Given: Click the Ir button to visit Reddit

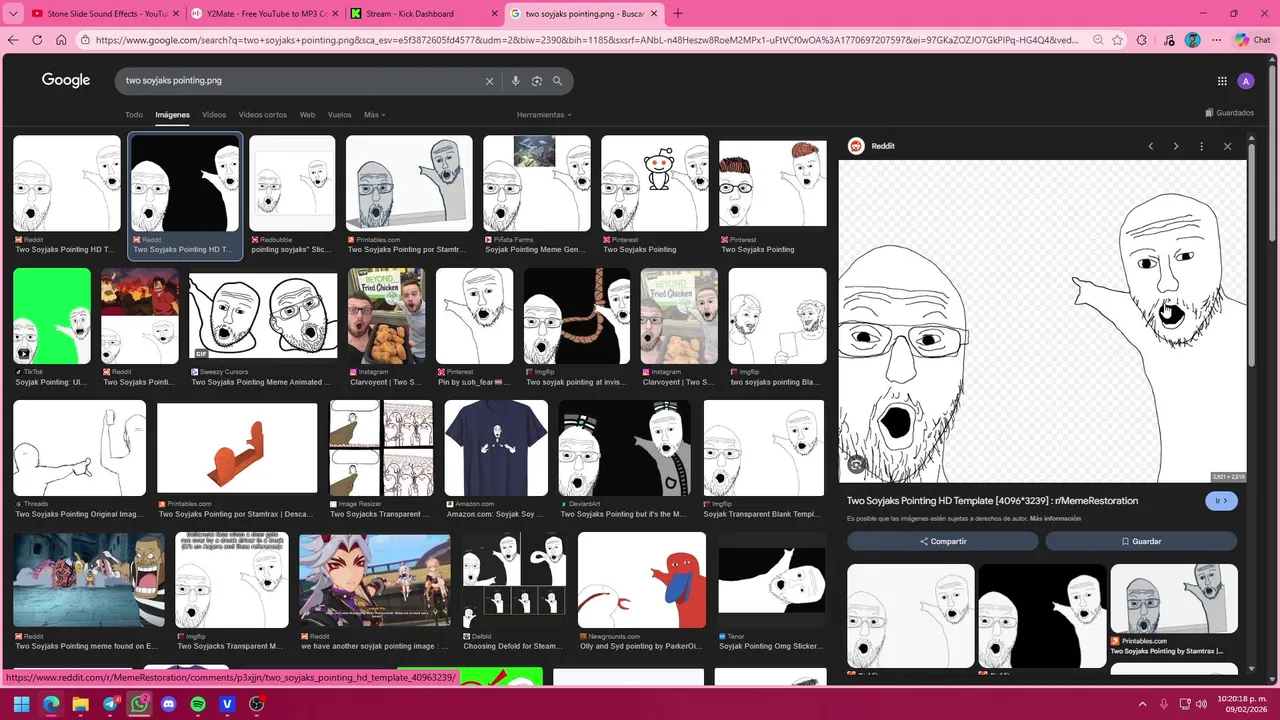Looking at the screenshot, I should [1221, 501].
